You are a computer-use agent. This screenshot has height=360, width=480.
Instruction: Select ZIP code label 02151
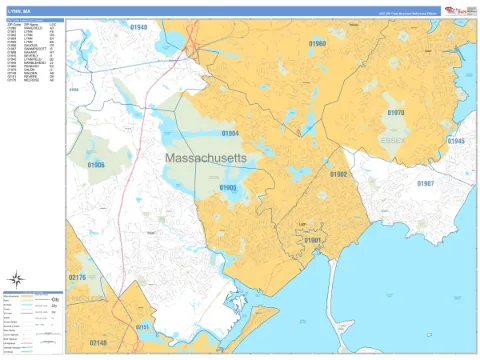click(x=142, y=327)
